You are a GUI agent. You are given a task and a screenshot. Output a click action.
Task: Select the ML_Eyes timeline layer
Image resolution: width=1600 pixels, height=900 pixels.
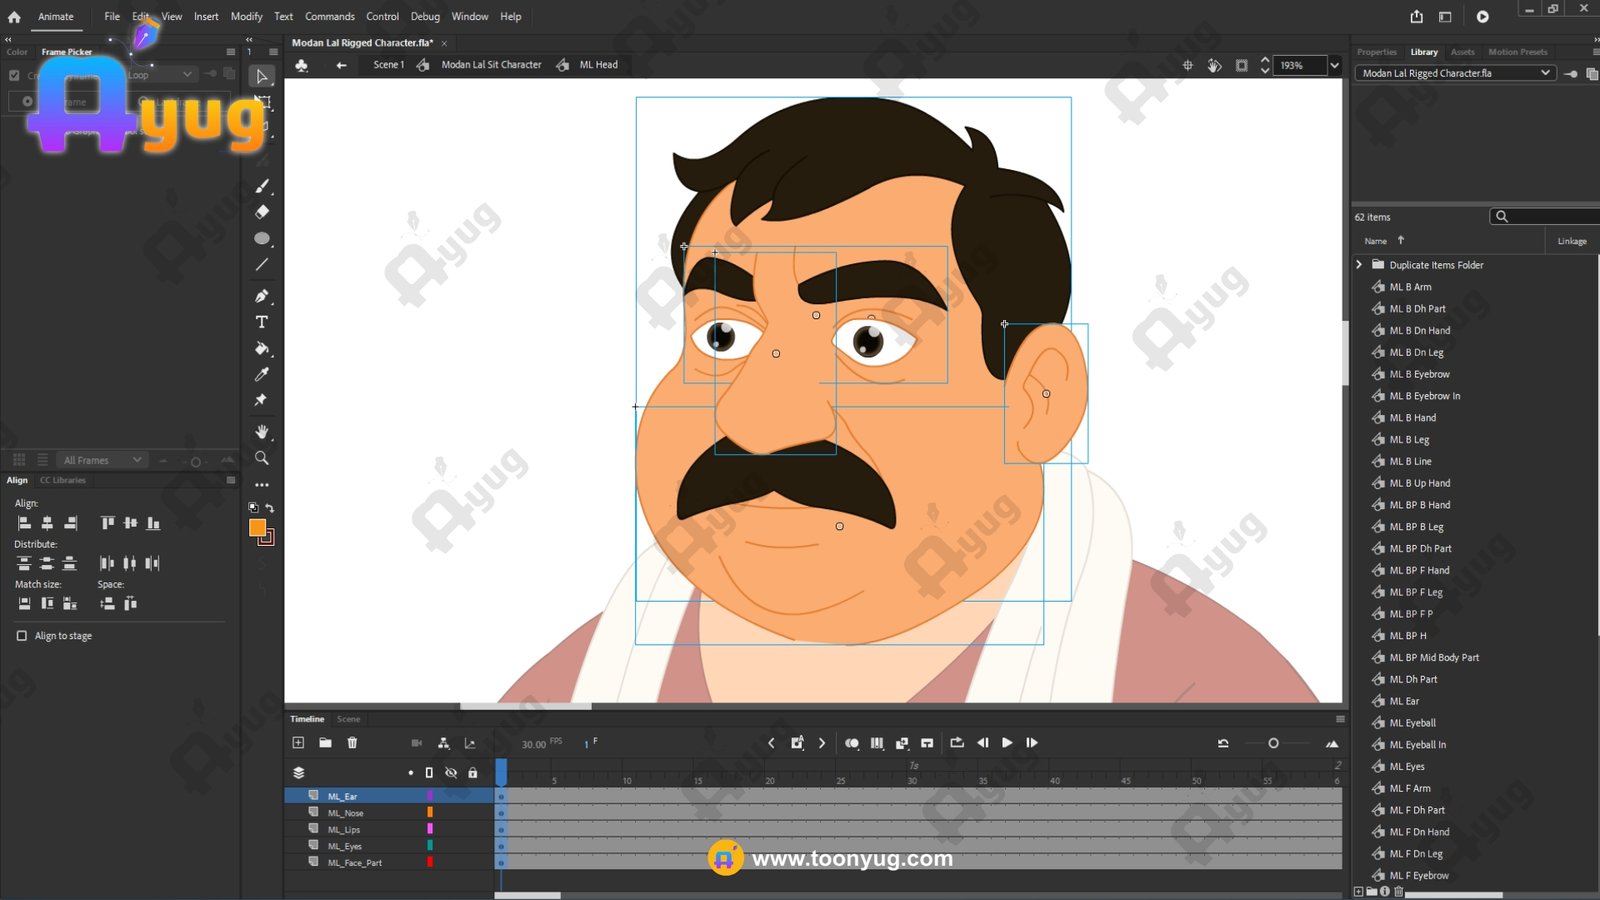tap(345, 846)
